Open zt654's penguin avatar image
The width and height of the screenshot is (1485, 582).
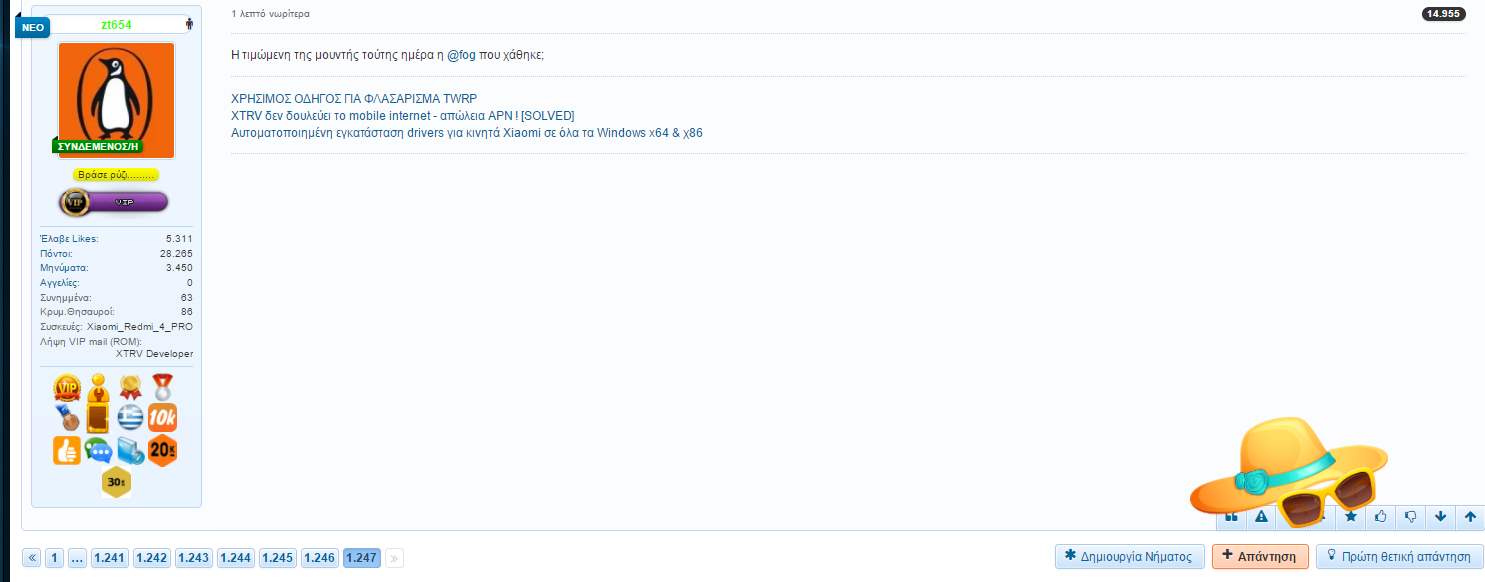click(116, 99)
